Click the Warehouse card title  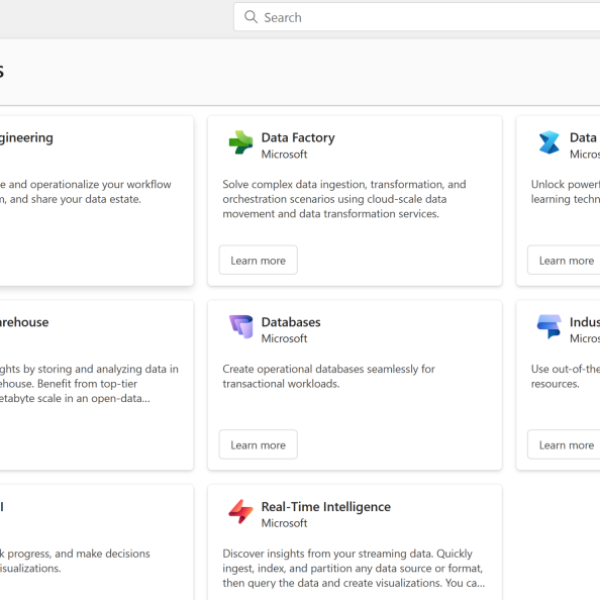pyautogui.click(x=24, y=322)
